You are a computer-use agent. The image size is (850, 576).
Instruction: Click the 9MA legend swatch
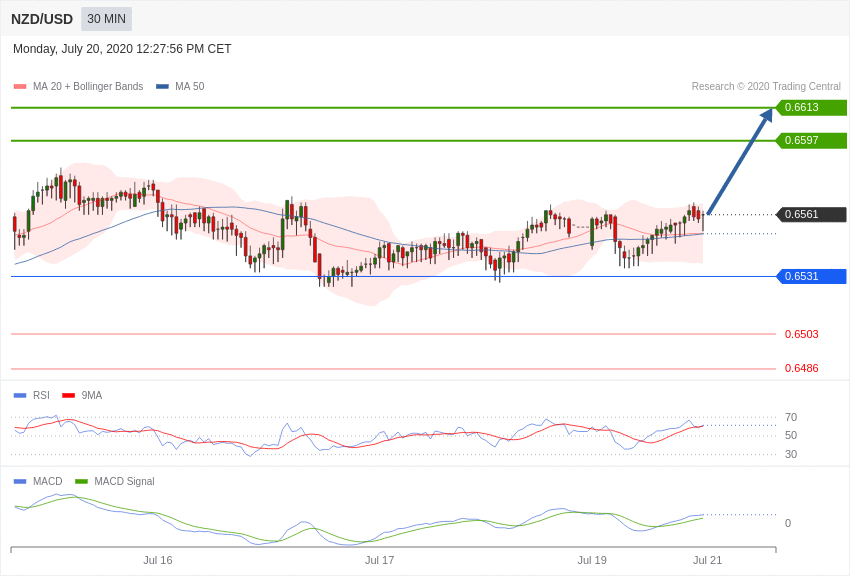coord(69,396)
